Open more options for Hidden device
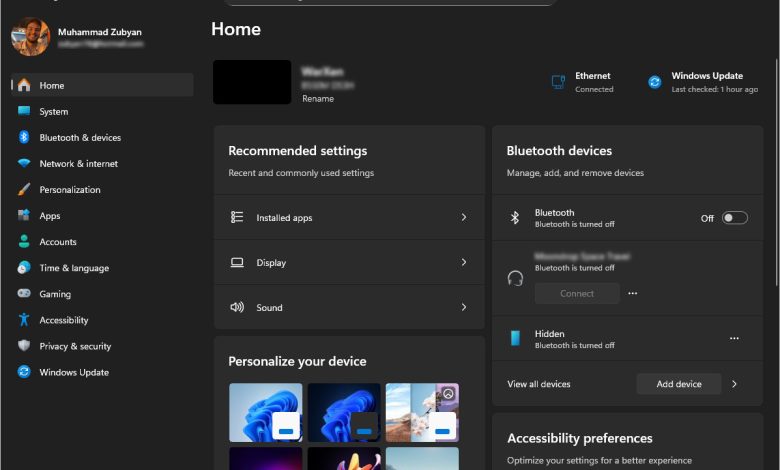Image resolution: width=780 pixels, height=470 pixels. [x=734, y=338]
